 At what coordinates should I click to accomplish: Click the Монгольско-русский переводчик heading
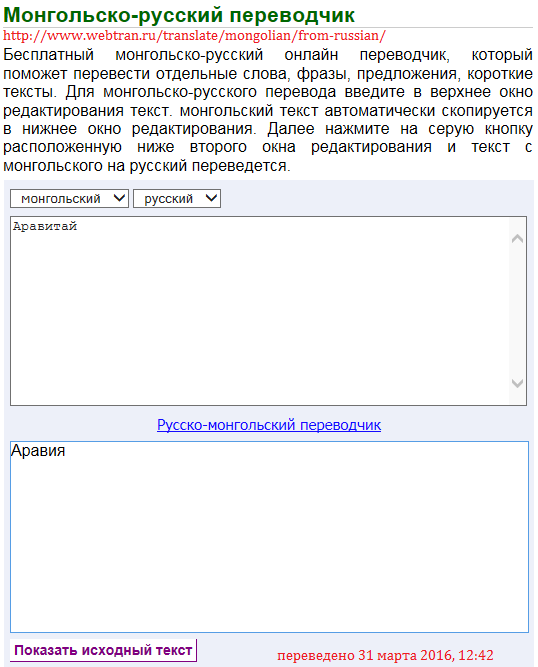[179, 15]
